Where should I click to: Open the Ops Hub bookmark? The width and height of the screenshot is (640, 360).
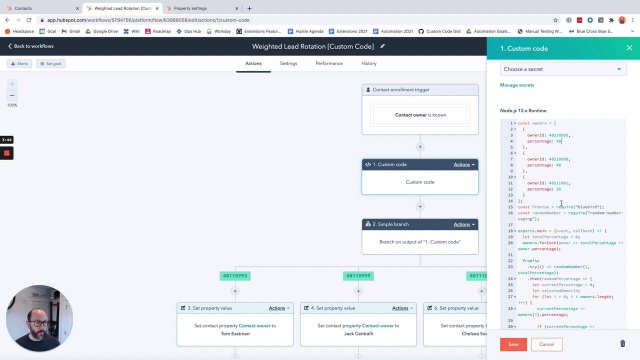189,31
